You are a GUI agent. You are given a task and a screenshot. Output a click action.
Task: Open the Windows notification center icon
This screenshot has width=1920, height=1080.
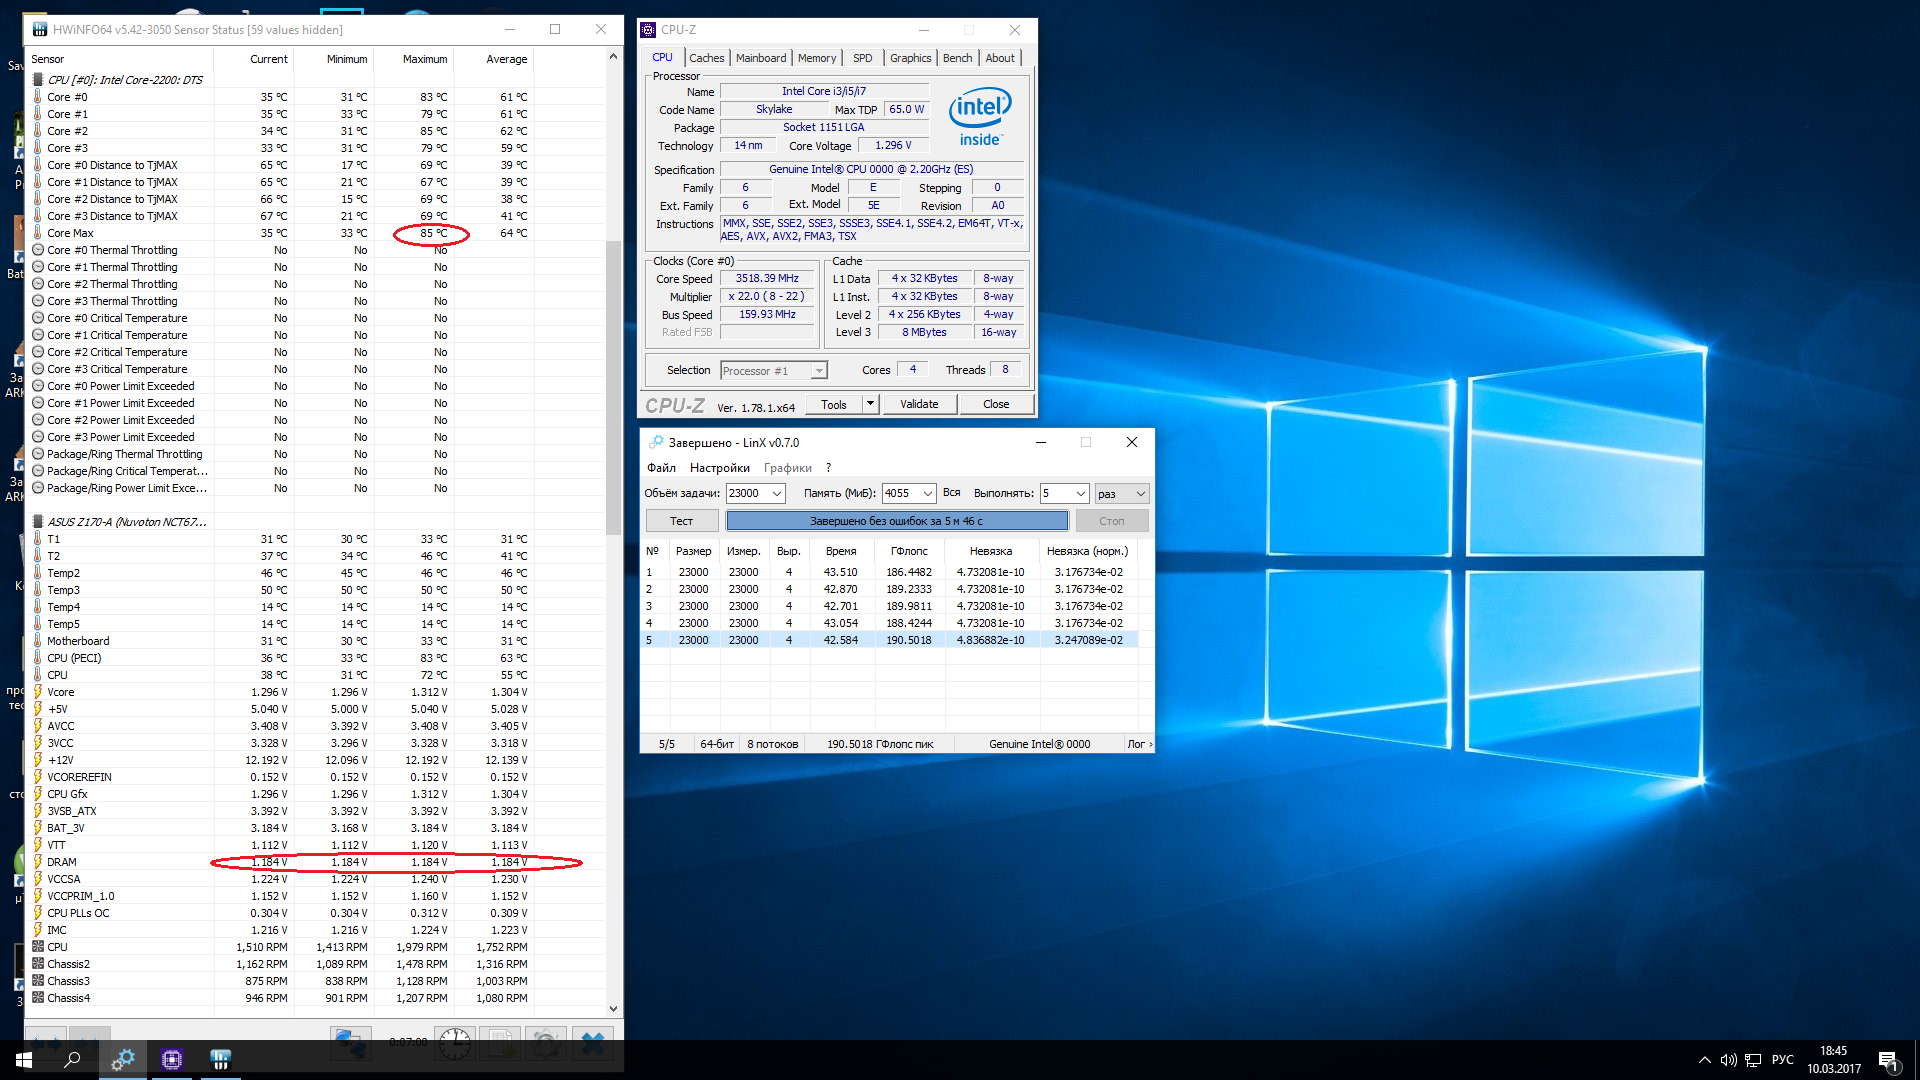click(1888, 1060)
